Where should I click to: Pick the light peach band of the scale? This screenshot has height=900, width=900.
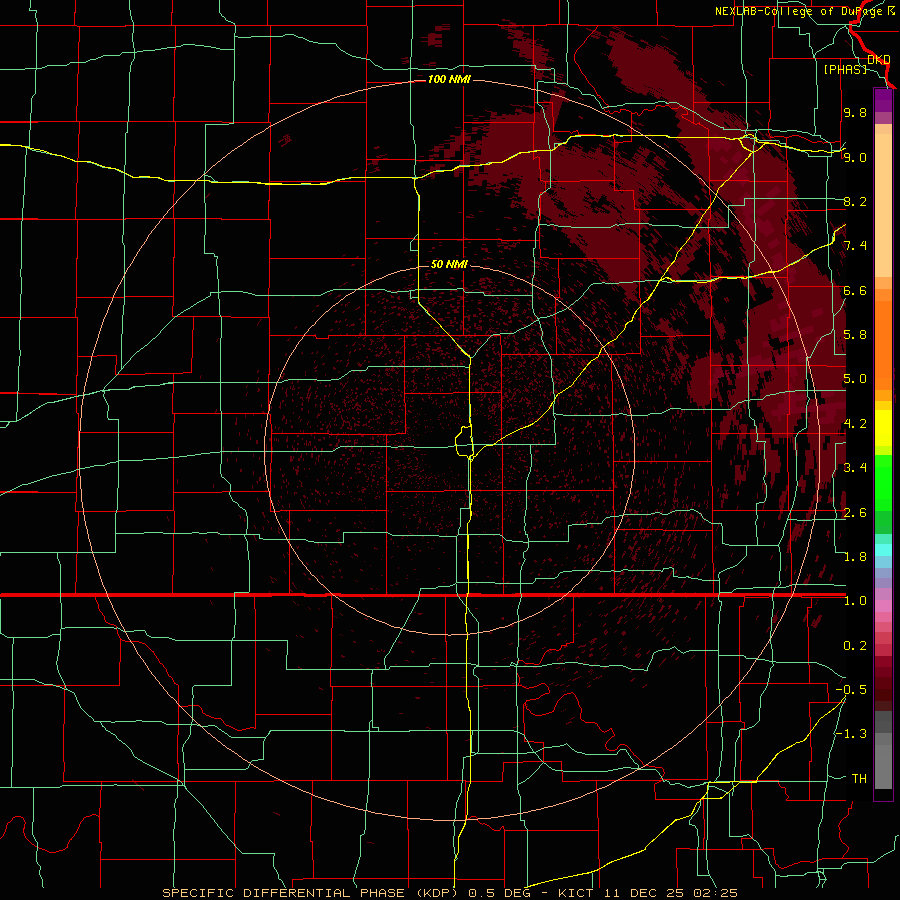point(883,205)
